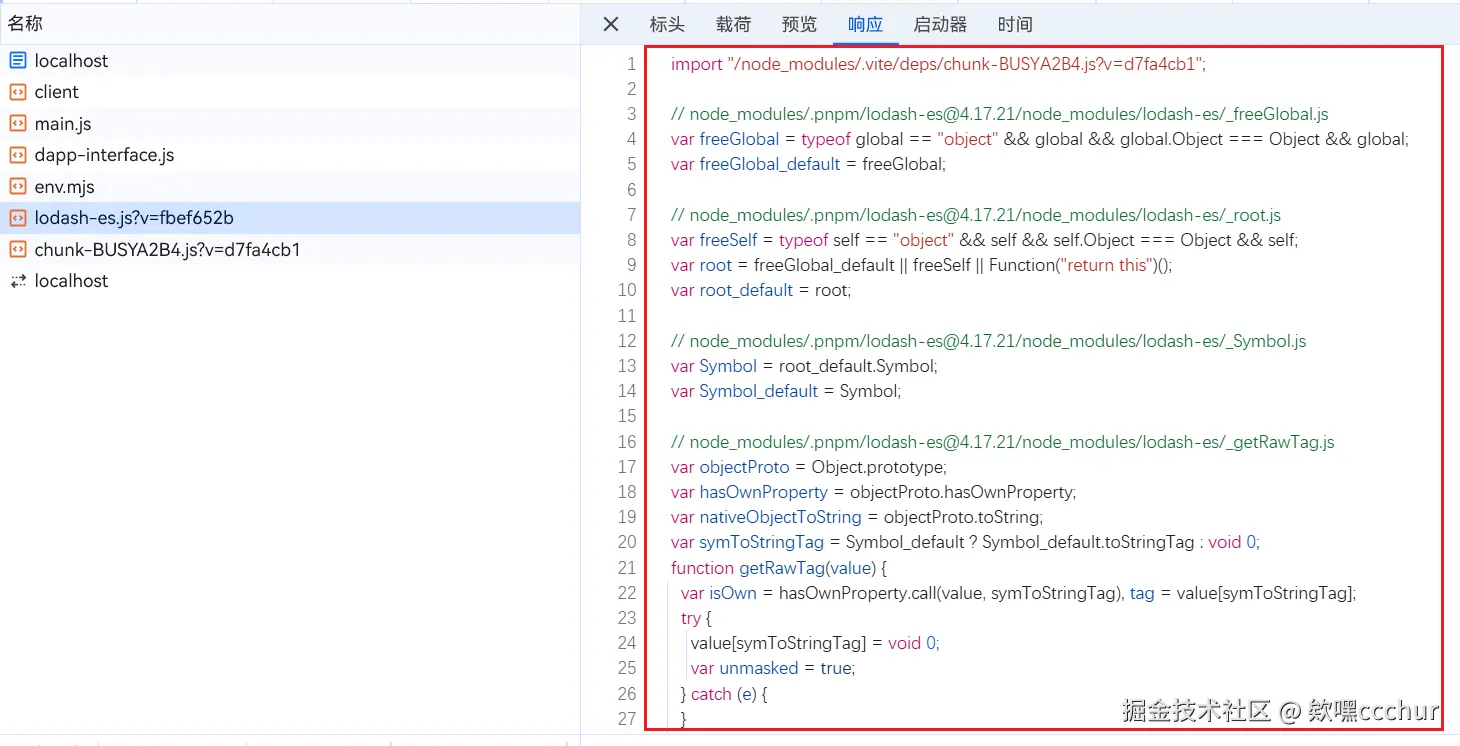Click the 'var unmasked = true' line
The image size is (1460, 746).
(773, 668)
